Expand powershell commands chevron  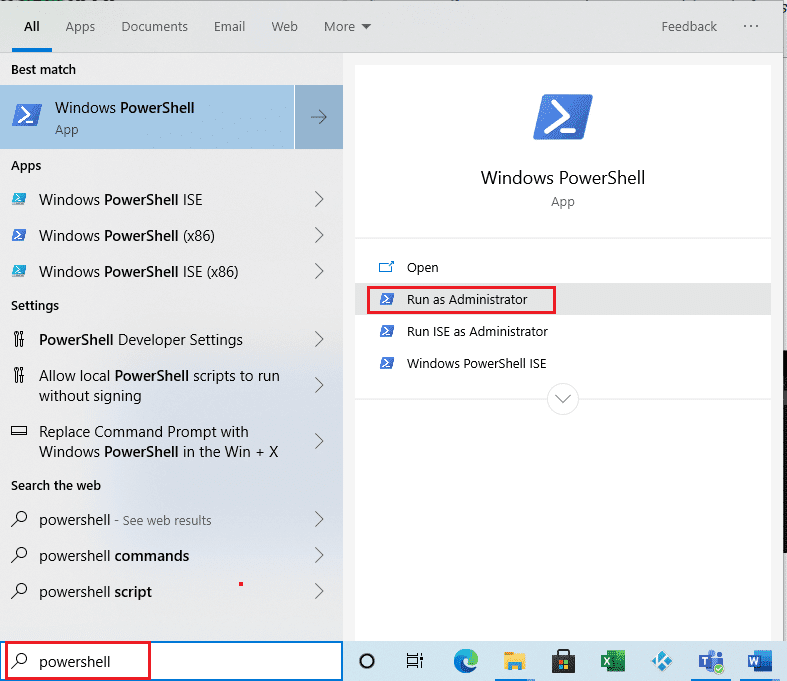[x=319, y=556]
